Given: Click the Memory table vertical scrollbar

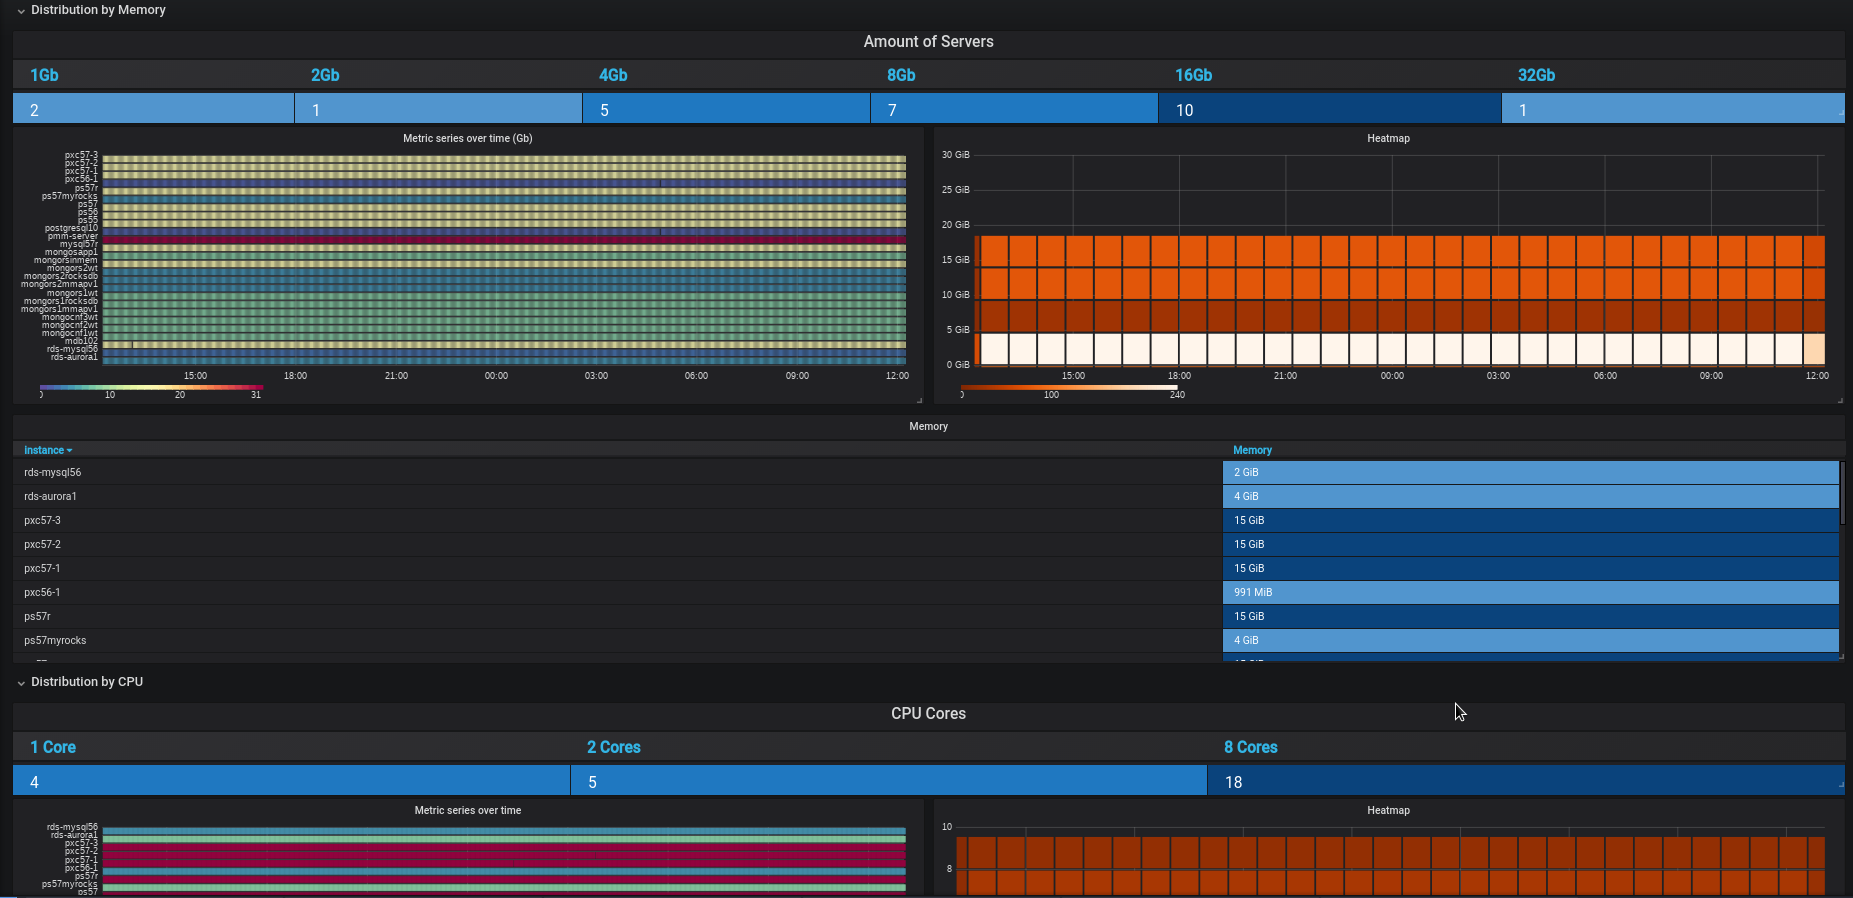Looking at the screenshot, I should tap(1842, 494).
